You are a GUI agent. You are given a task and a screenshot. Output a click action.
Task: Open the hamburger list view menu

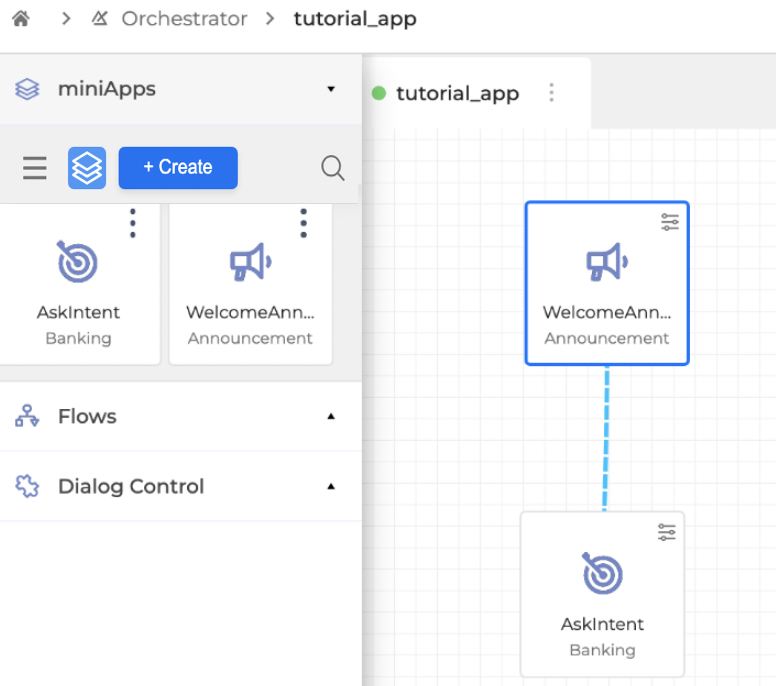click(35, 168)
